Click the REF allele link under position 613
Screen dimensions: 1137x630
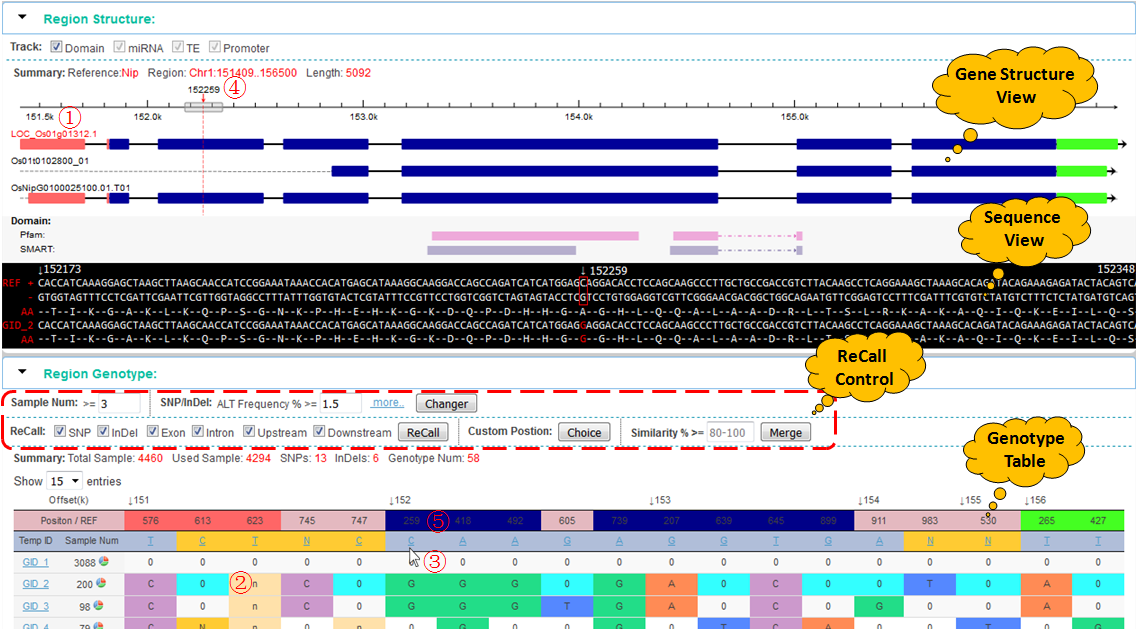202,542
